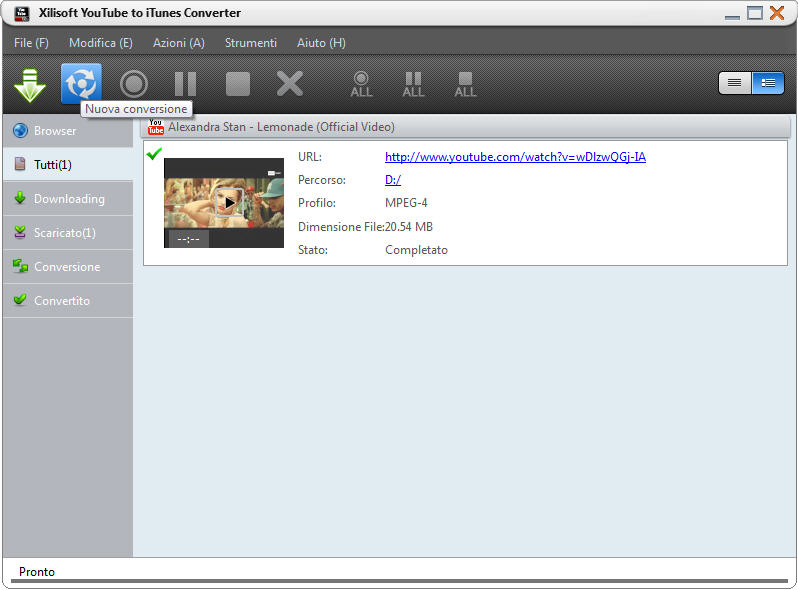Show the Downloading sidebar list
The image size is (798, 590).
click(68, 199)
